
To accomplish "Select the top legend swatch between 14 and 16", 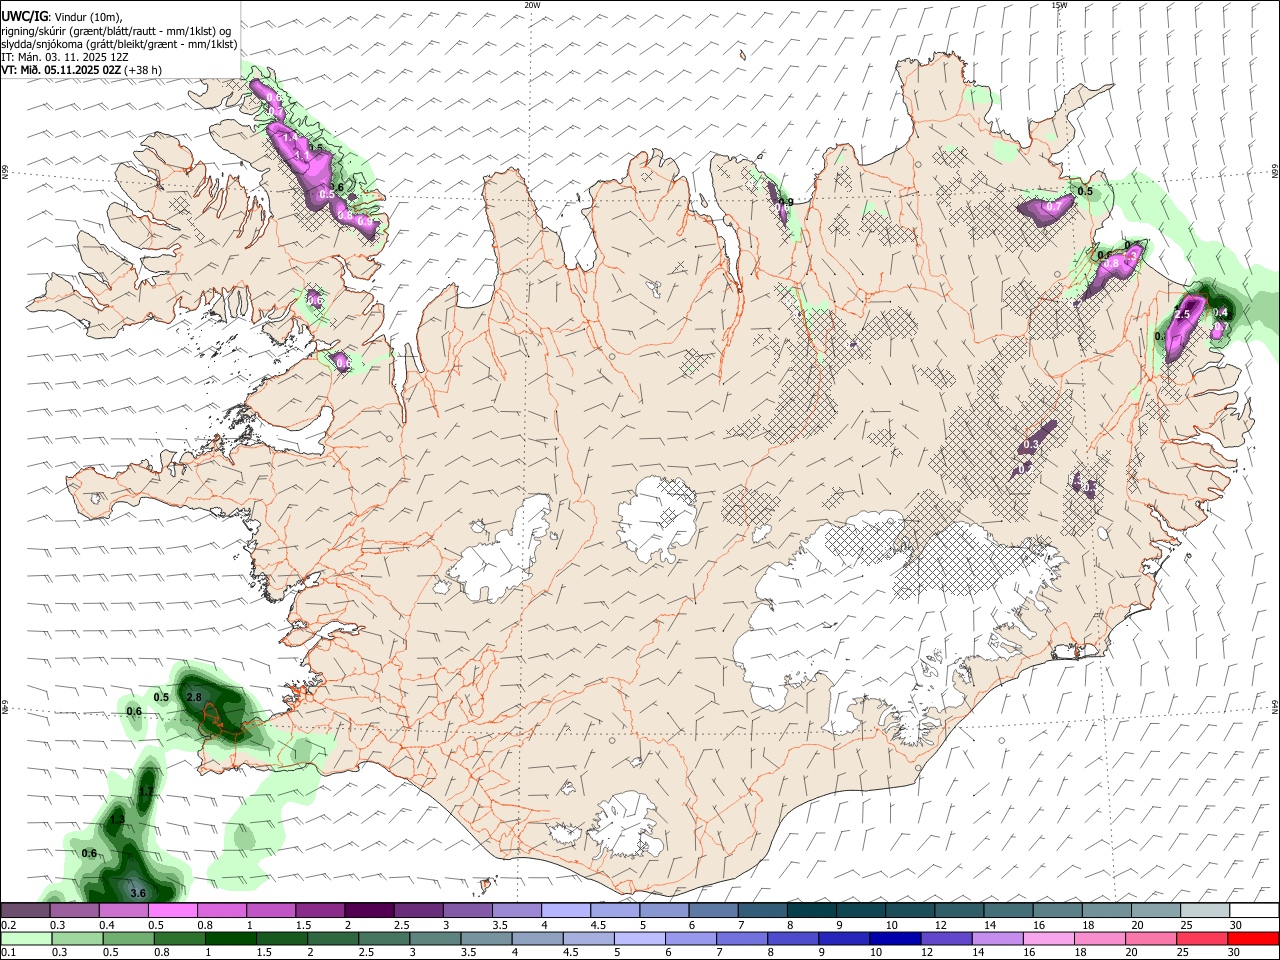I will (x=1008, y=910).
